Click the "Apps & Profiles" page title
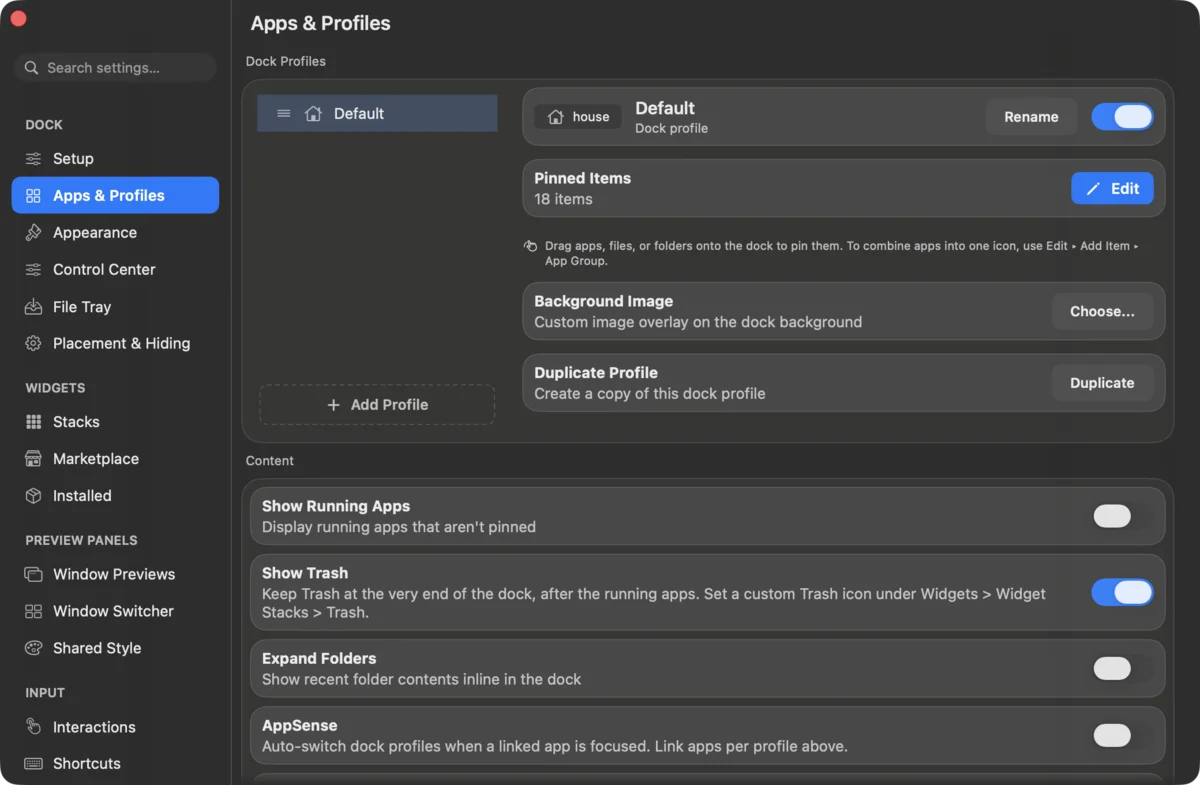Image resolution: width=1200 pixels, height=785 pixels. tap(321, 23)
